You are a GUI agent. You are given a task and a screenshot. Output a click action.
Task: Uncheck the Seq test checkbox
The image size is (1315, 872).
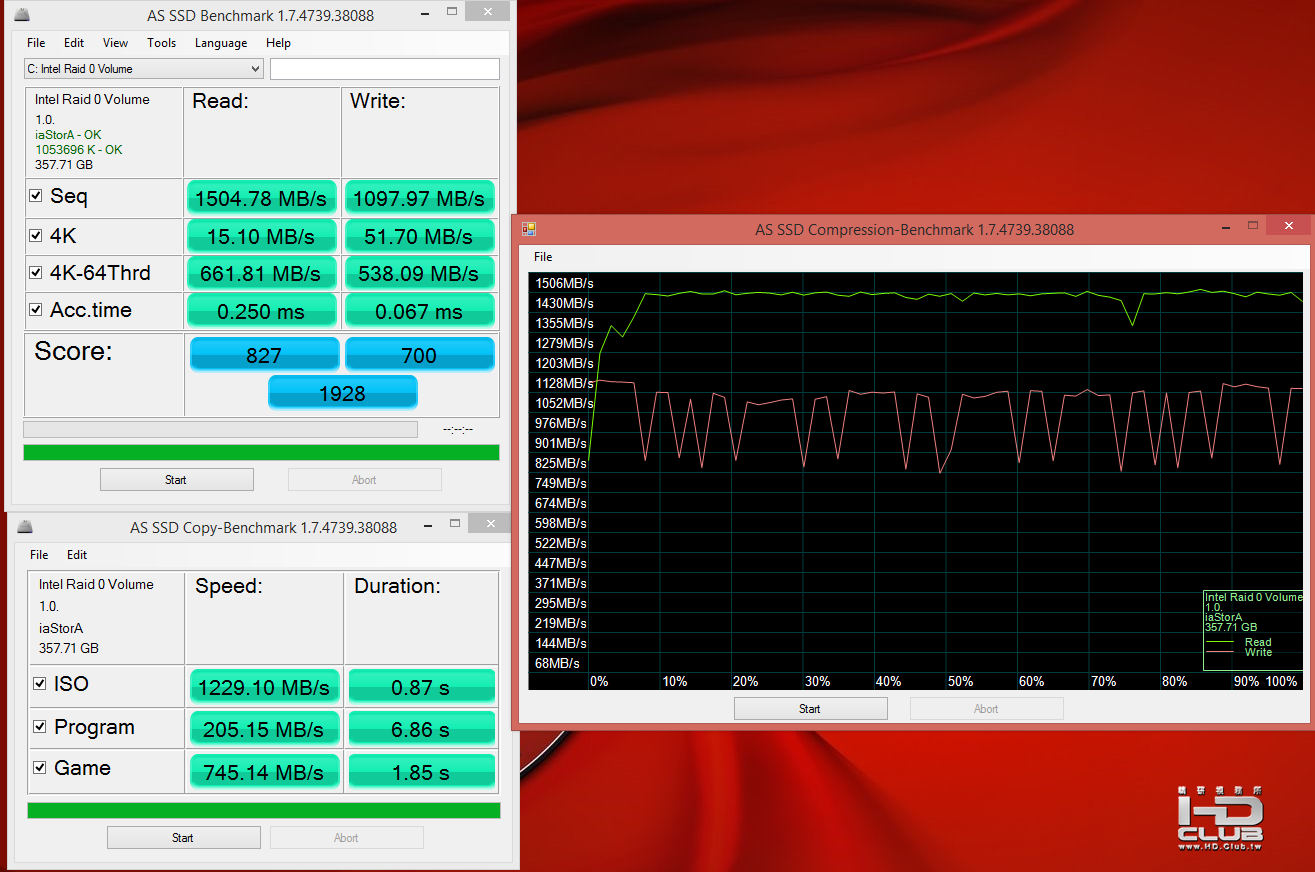pos(36,196)
